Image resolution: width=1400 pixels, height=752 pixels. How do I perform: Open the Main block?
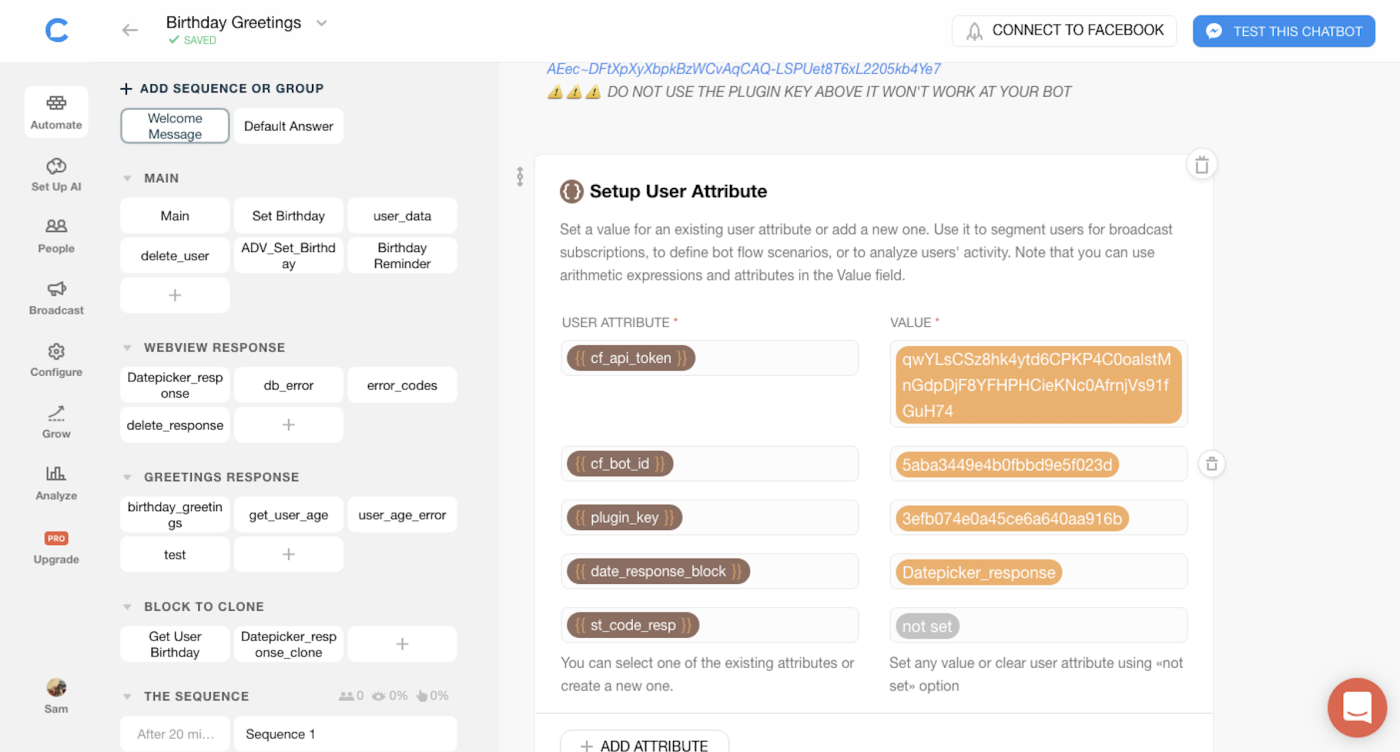175,215
